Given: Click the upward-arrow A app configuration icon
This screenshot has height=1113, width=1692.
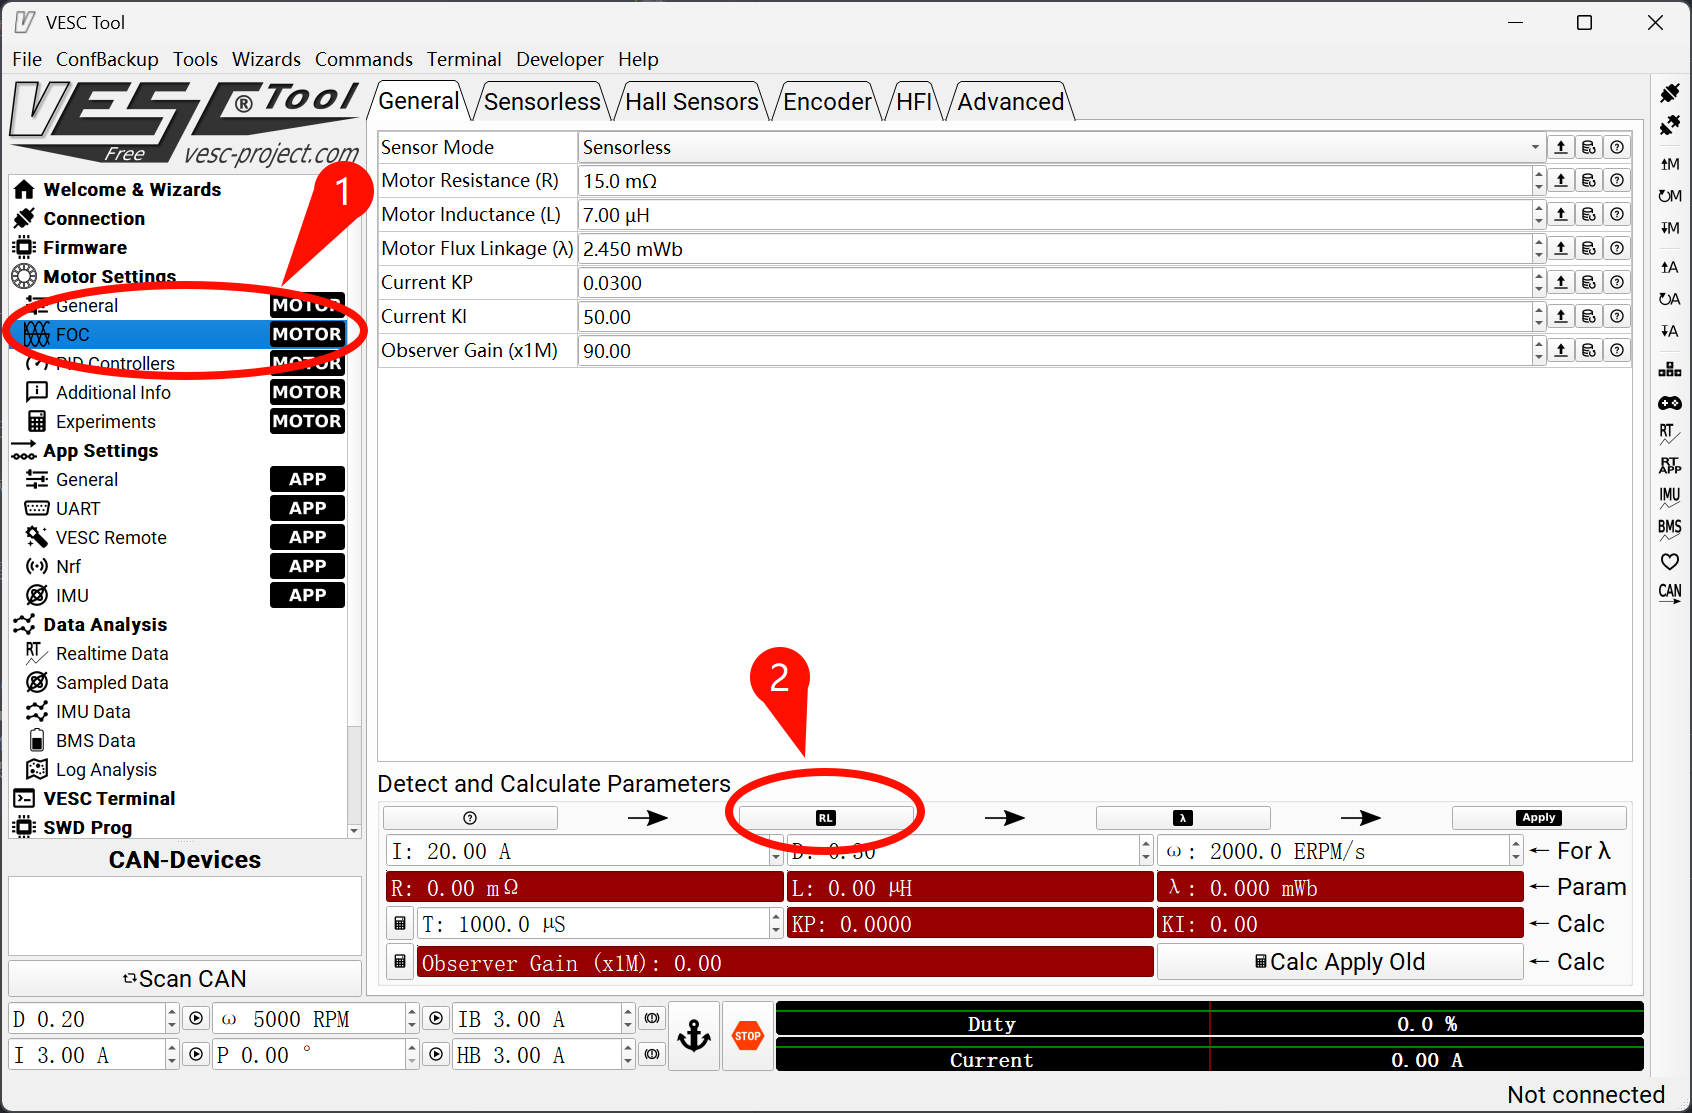Looking at the screenshot, I should point(1669,267).
